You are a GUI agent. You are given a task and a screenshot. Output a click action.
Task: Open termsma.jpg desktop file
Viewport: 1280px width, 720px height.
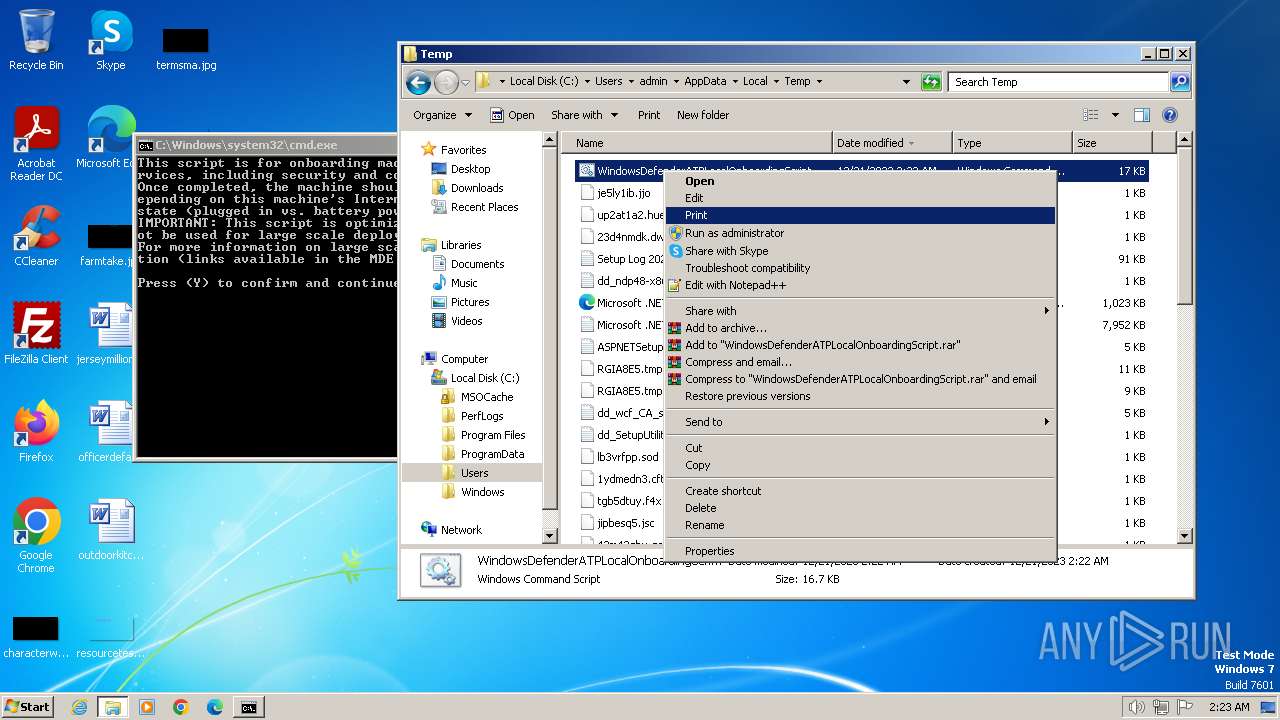[x=186, y=48]
